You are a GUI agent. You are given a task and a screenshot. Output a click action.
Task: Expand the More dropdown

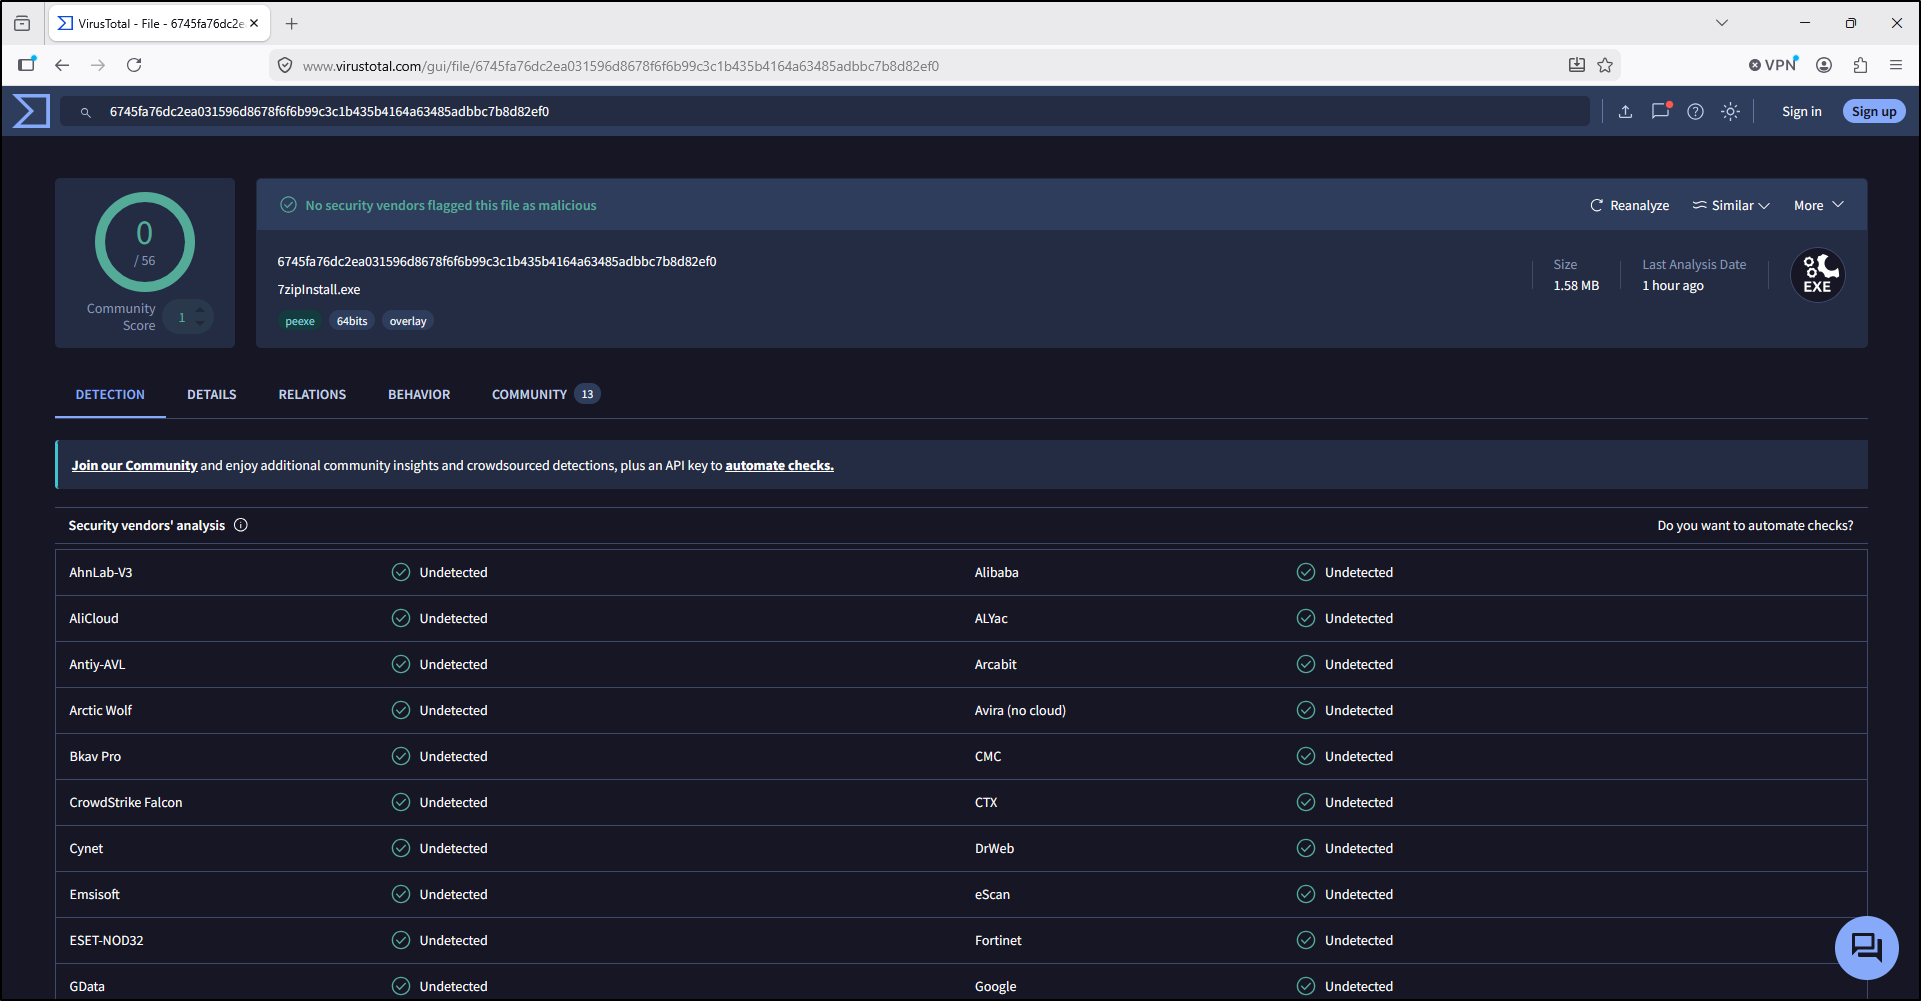(x=1818, y=205)
